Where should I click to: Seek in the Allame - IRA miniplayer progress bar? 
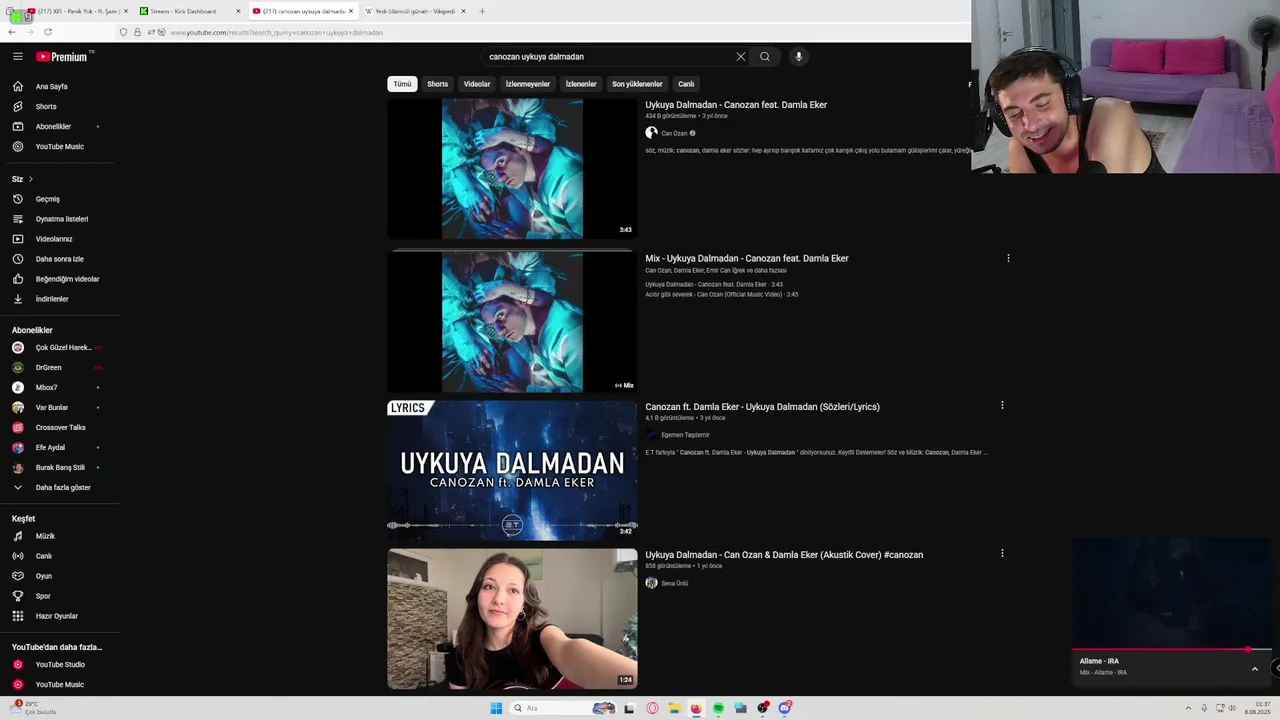pyautogui.click(x=1172, y=650)
